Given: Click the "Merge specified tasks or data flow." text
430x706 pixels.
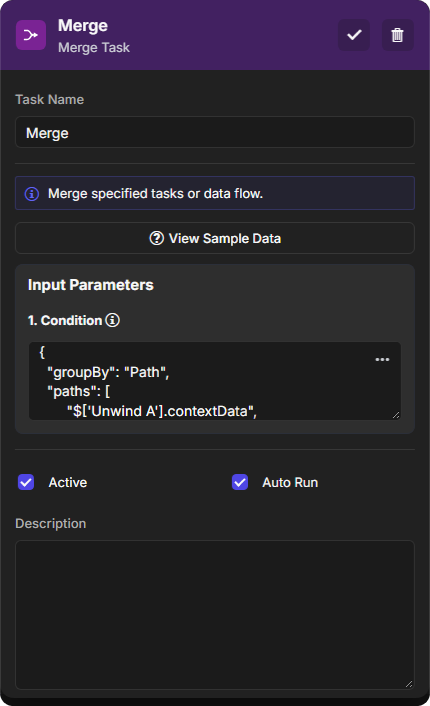Looking at the screenshot, I should (x=155, y=194).
